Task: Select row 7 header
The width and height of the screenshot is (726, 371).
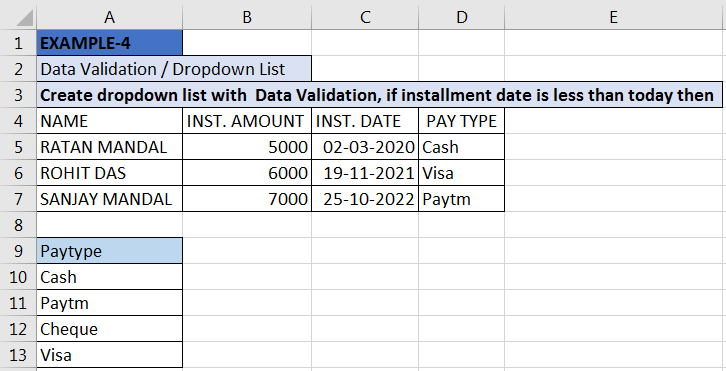Action: tap(18, 199)
